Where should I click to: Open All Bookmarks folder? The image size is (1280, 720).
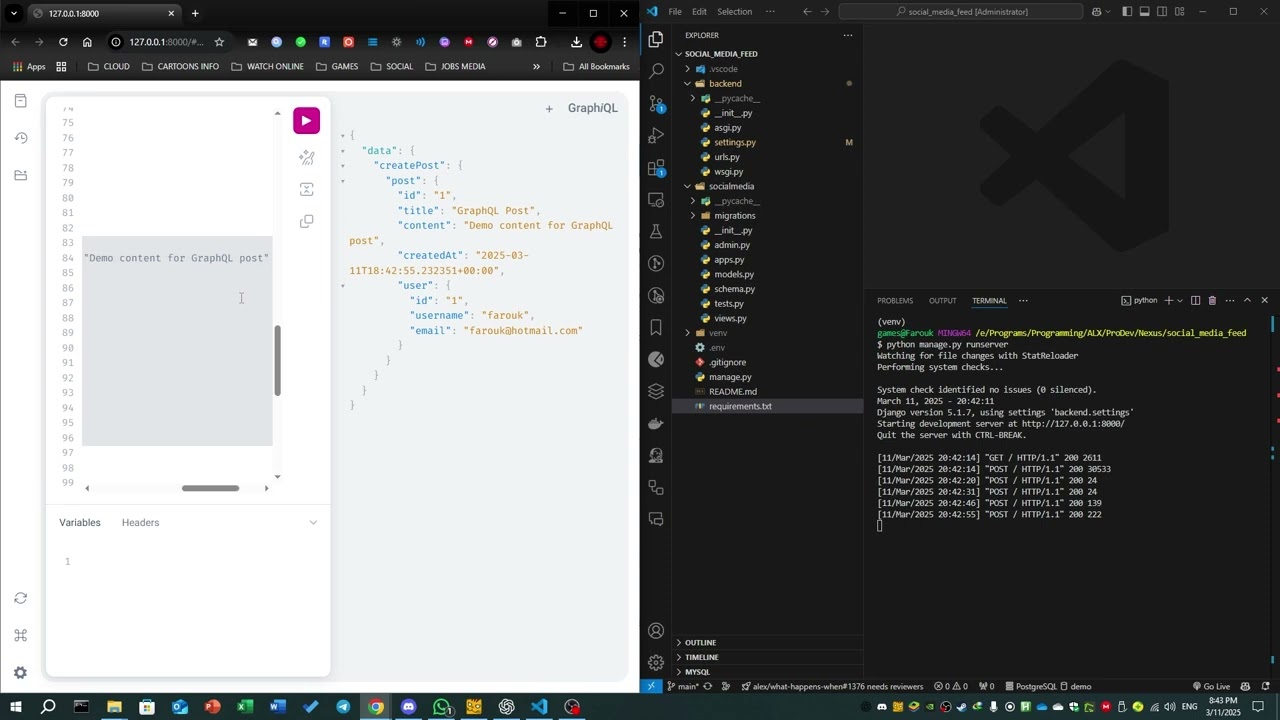(596, 67)
